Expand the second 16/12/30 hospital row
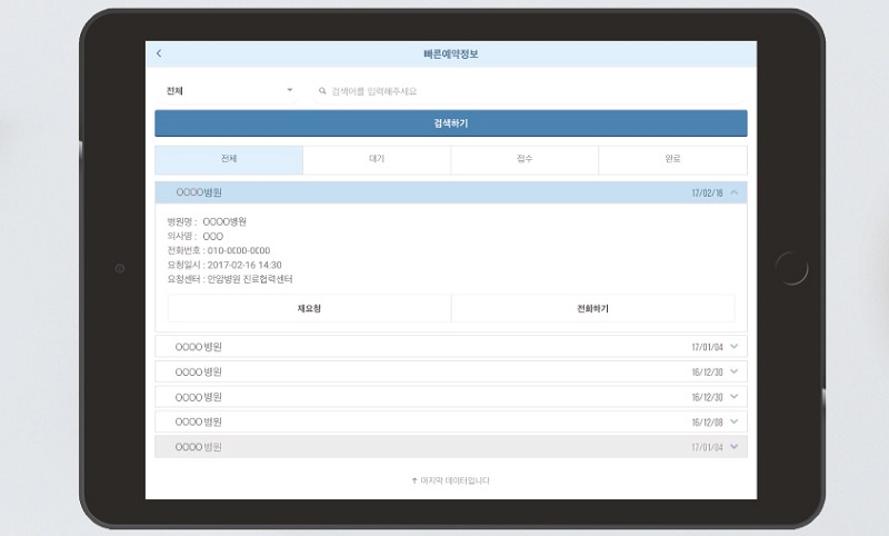The width and height of the screenshot is (889, 536). [x=734, y=397]
